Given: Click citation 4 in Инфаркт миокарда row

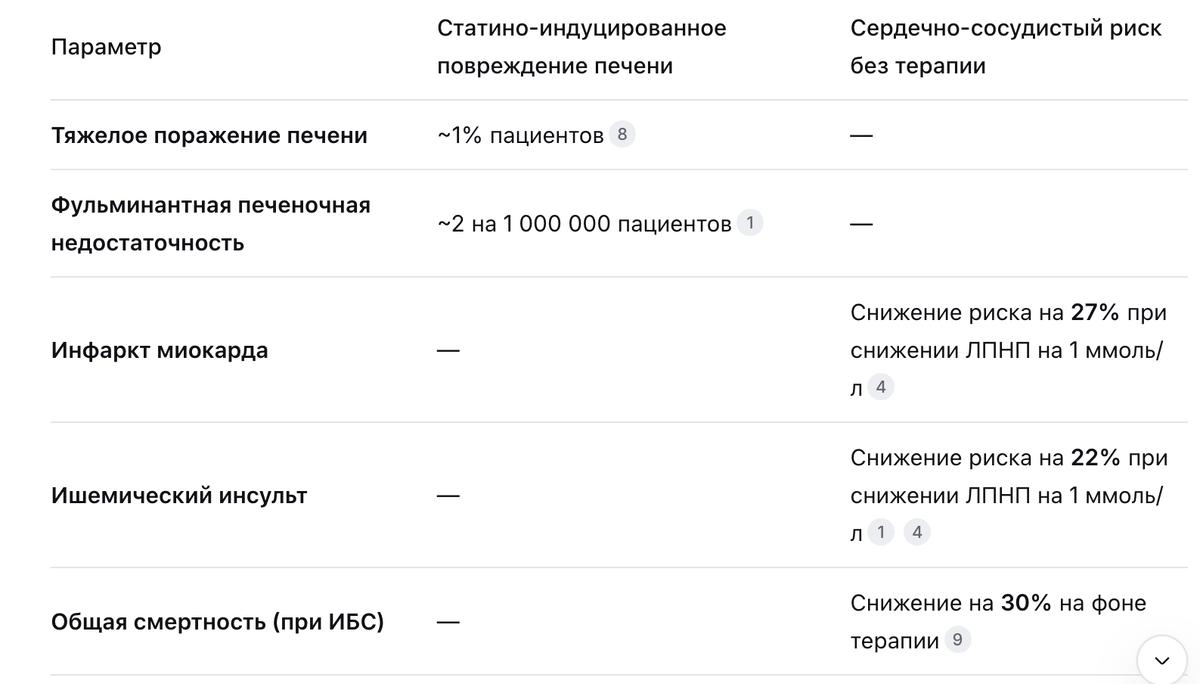Looking at the screenshot, I should (x=880, y=387).
